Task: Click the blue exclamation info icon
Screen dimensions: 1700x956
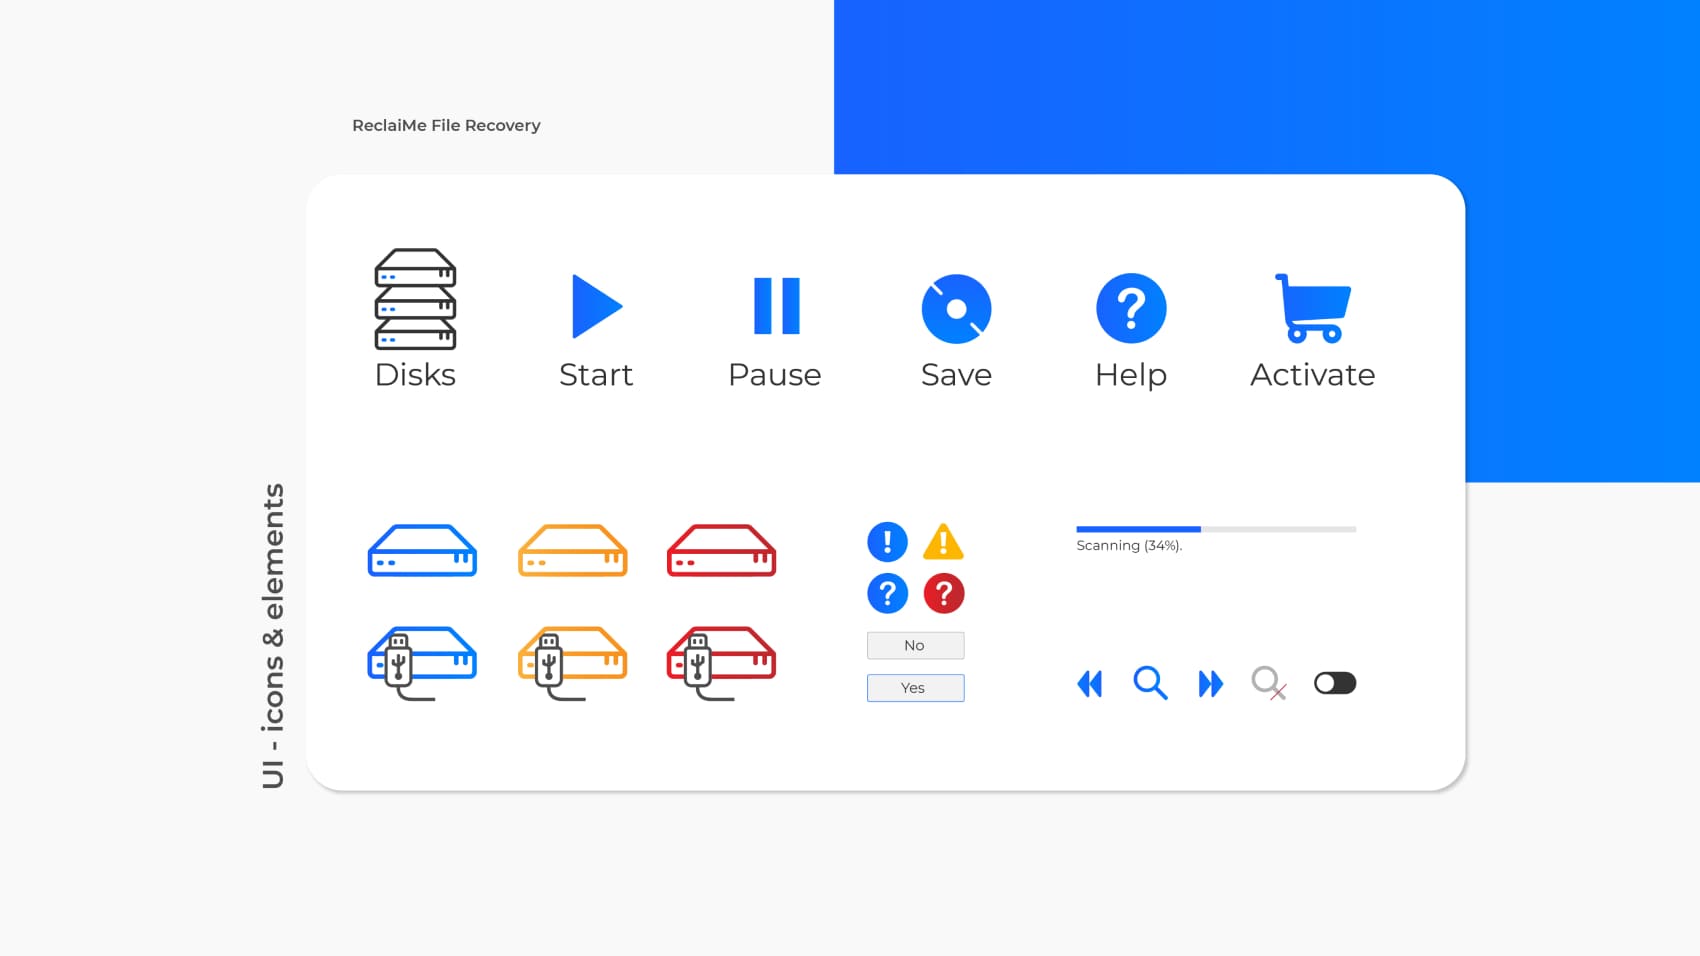Action: (887, 542)
